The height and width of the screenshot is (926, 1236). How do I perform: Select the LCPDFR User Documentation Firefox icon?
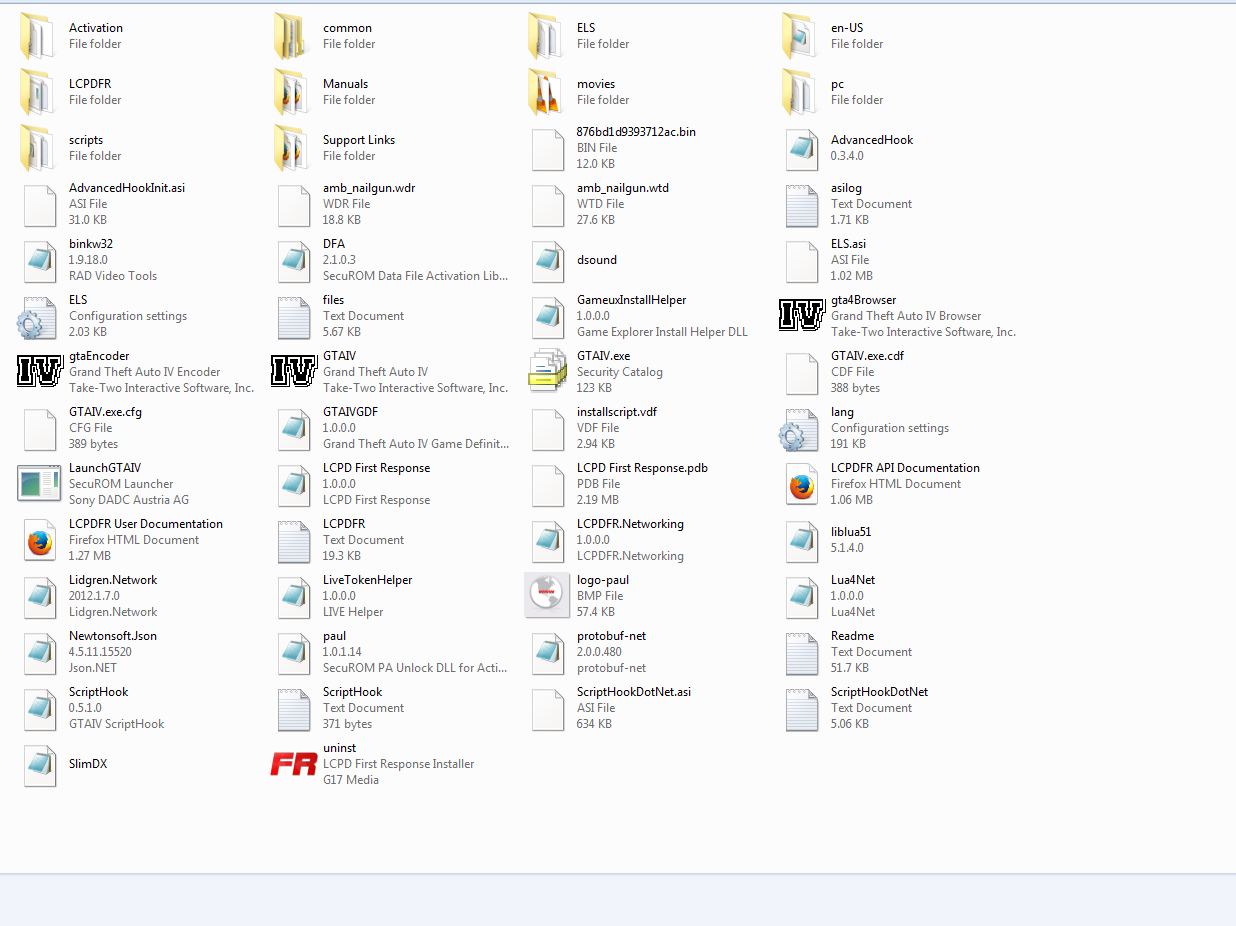coord(40,539)
